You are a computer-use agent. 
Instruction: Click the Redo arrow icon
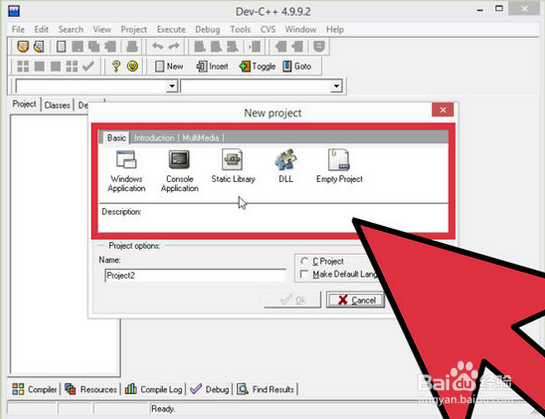[174, 46]
